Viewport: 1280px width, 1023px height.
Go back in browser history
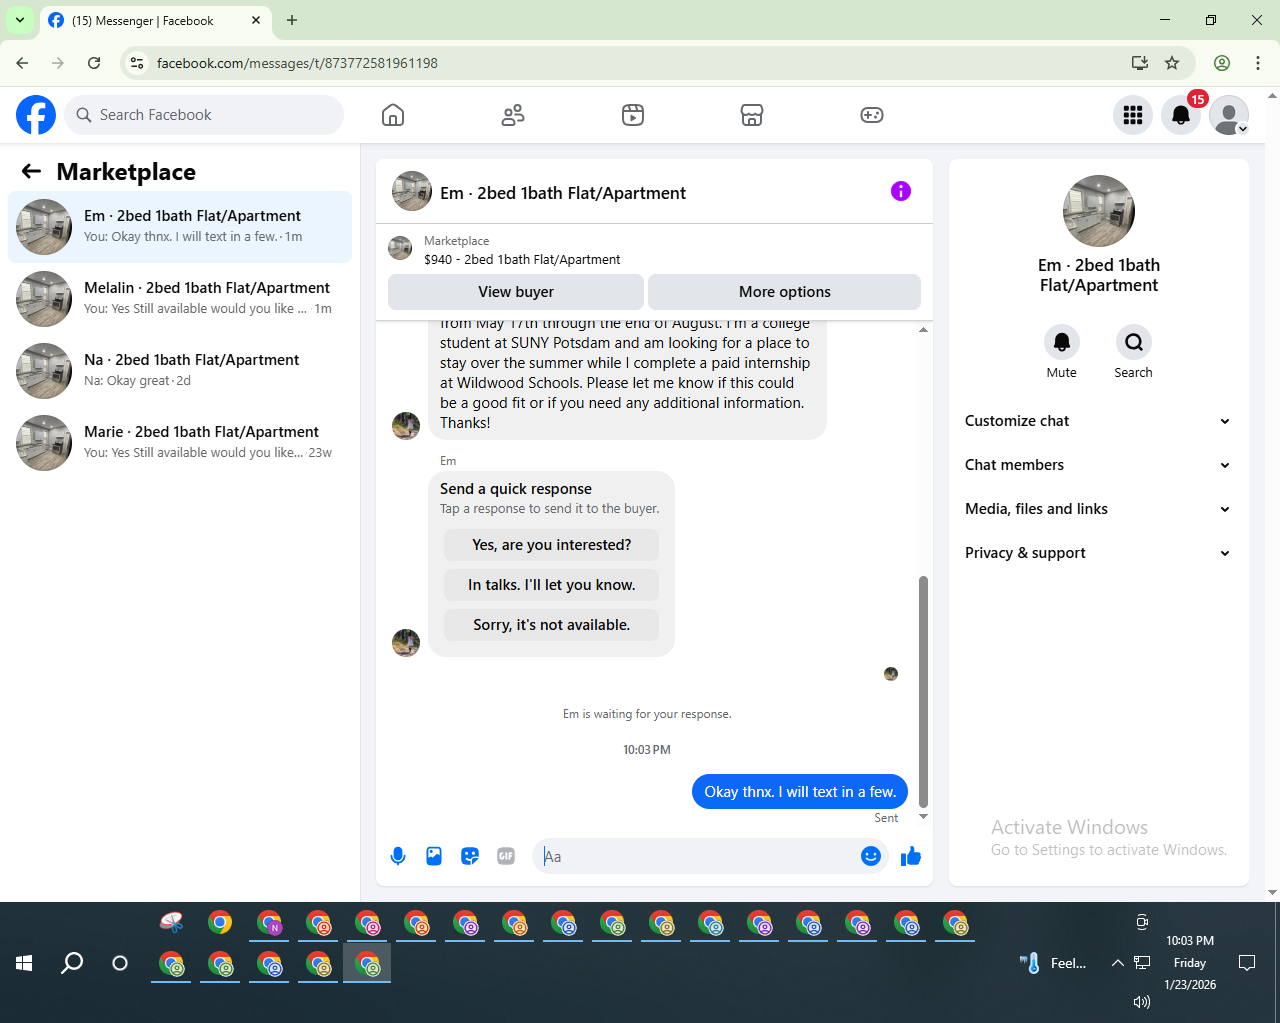[22, 63]
